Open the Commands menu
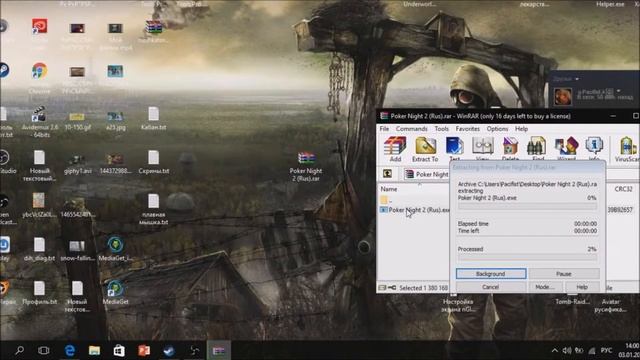The height and width of the screenshot is (360, 640). pyautogui.click(x=411, y=129)
